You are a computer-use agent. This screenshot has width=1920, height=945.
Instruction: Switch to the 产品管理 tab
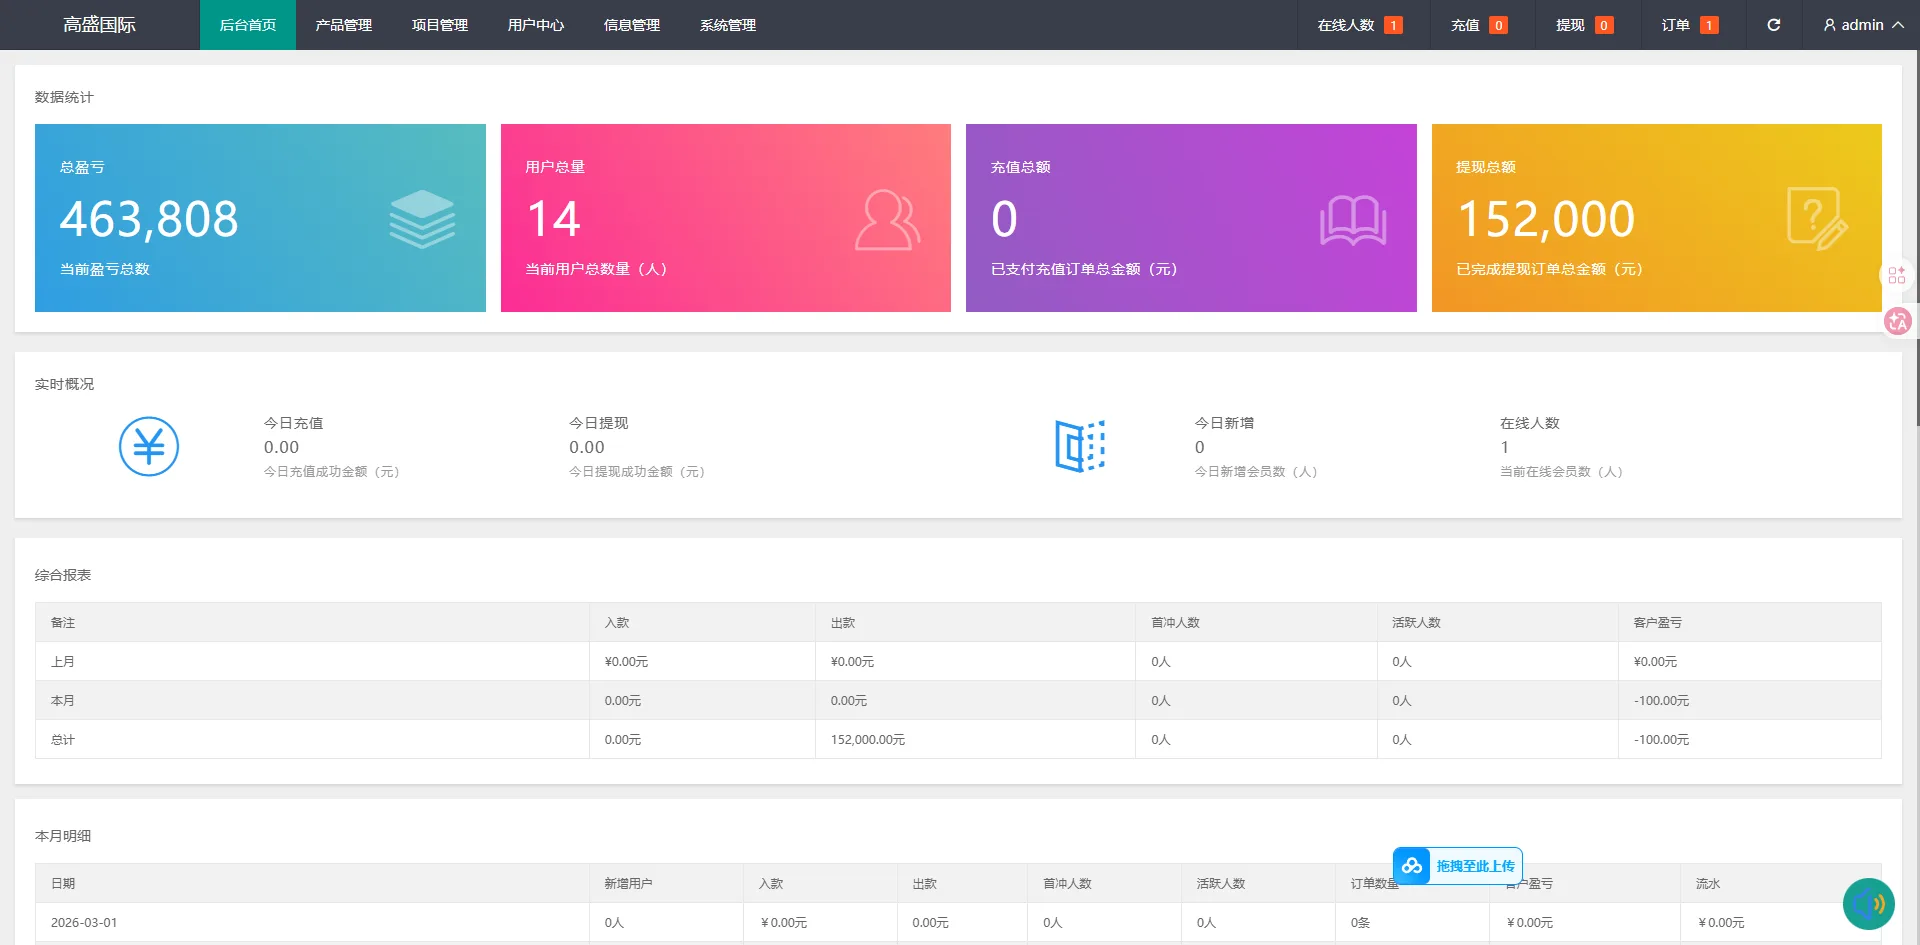coord(343,25)
